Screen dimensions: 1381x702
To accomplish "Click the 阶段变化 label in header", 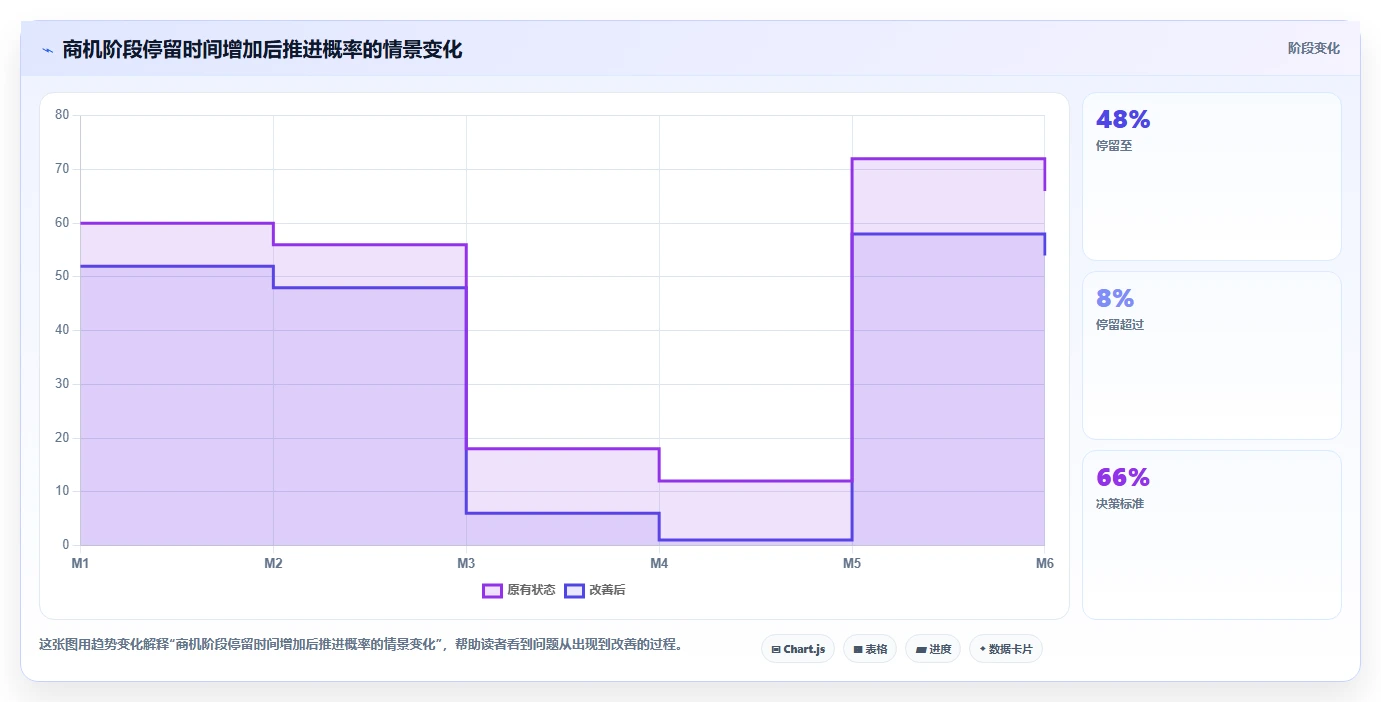I will pyautogui.click(x=1313, y=48).
